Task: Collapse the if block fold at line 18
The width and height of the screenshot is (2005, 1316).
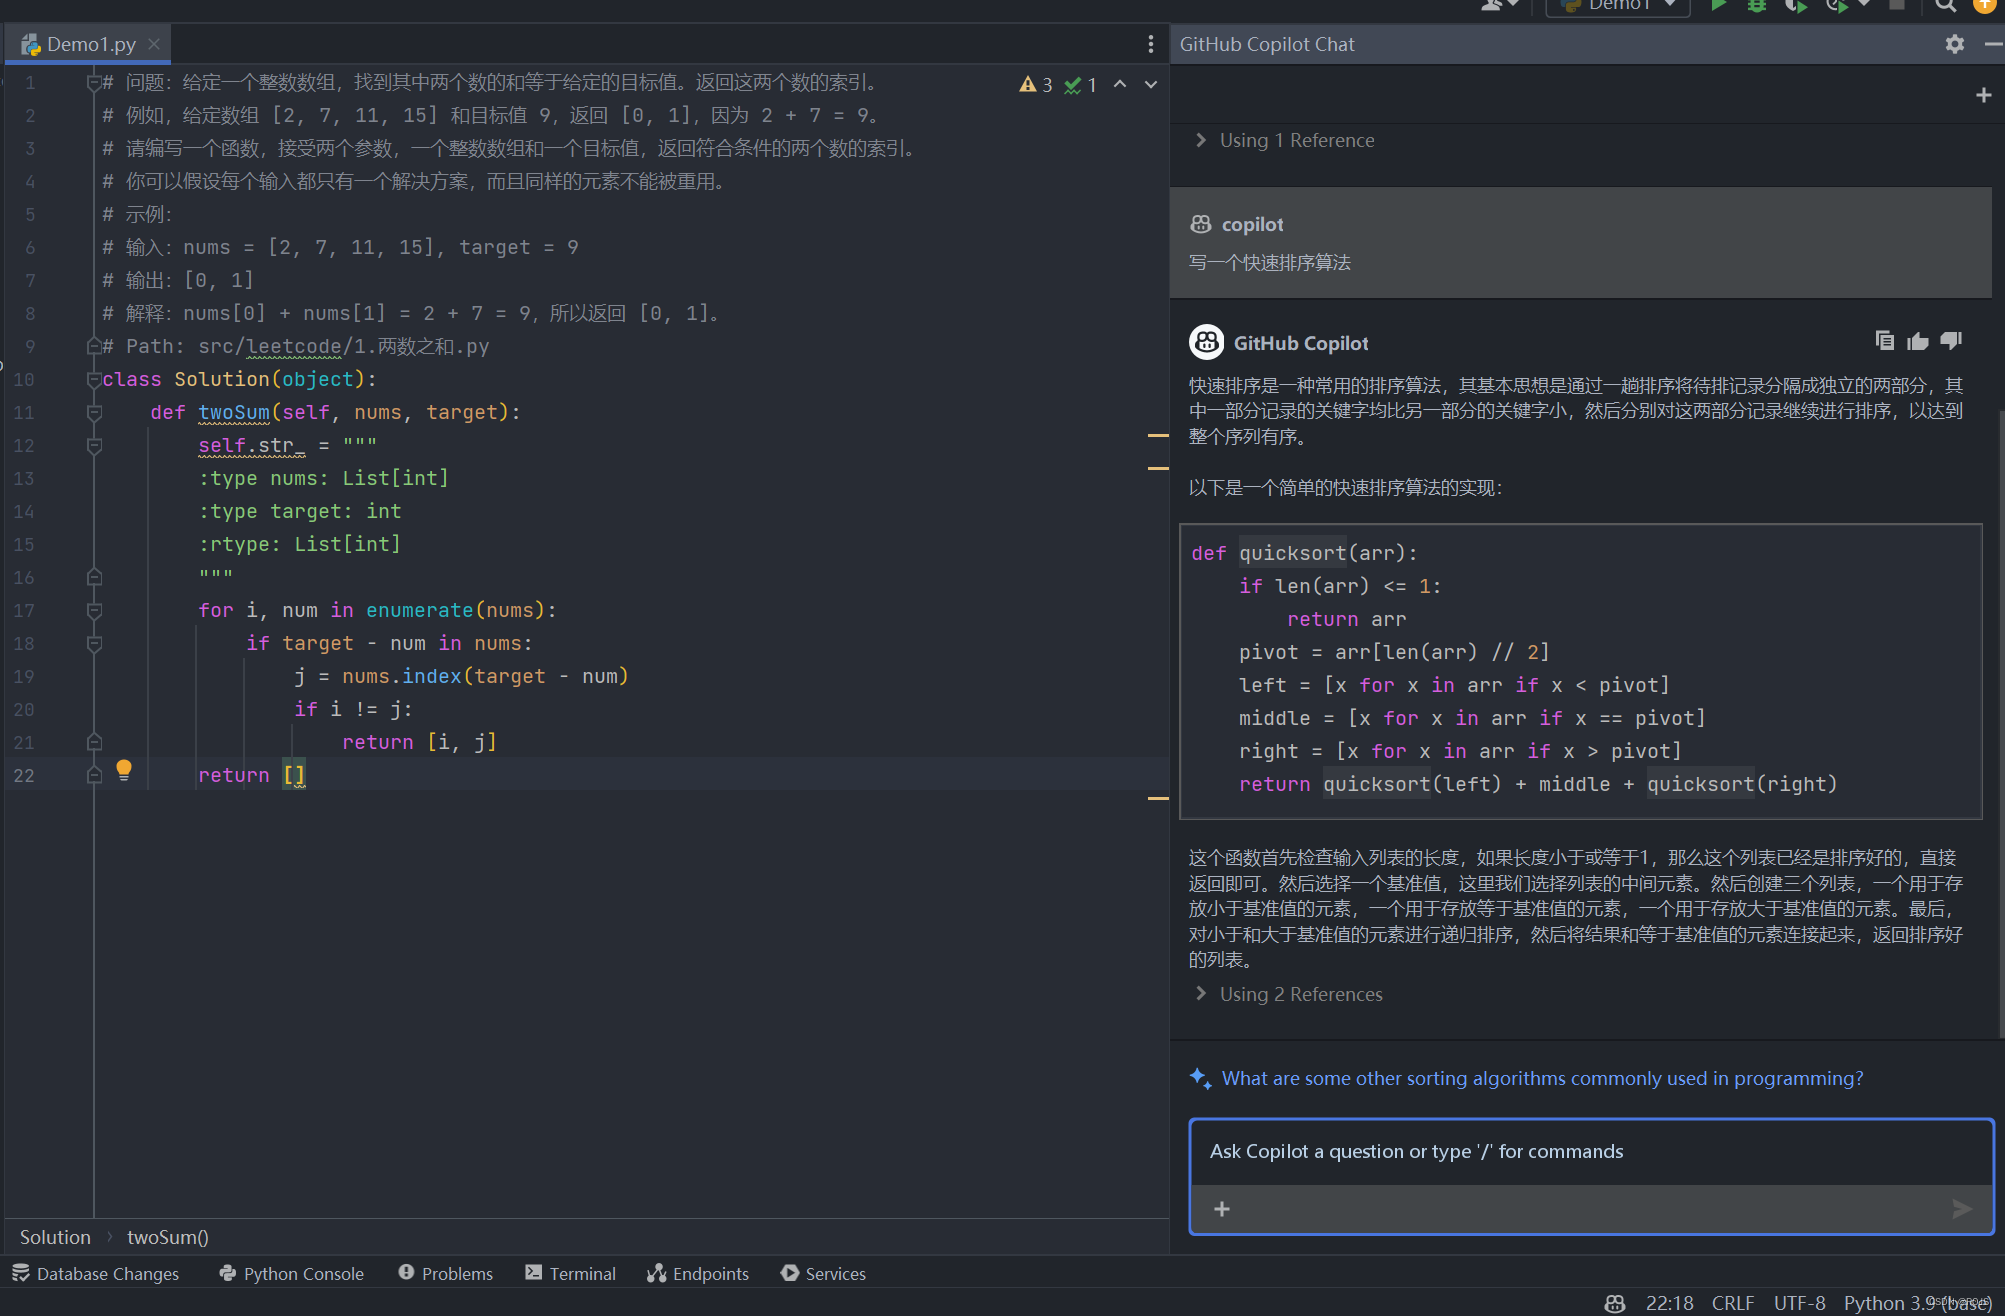Action: [94, 643]
